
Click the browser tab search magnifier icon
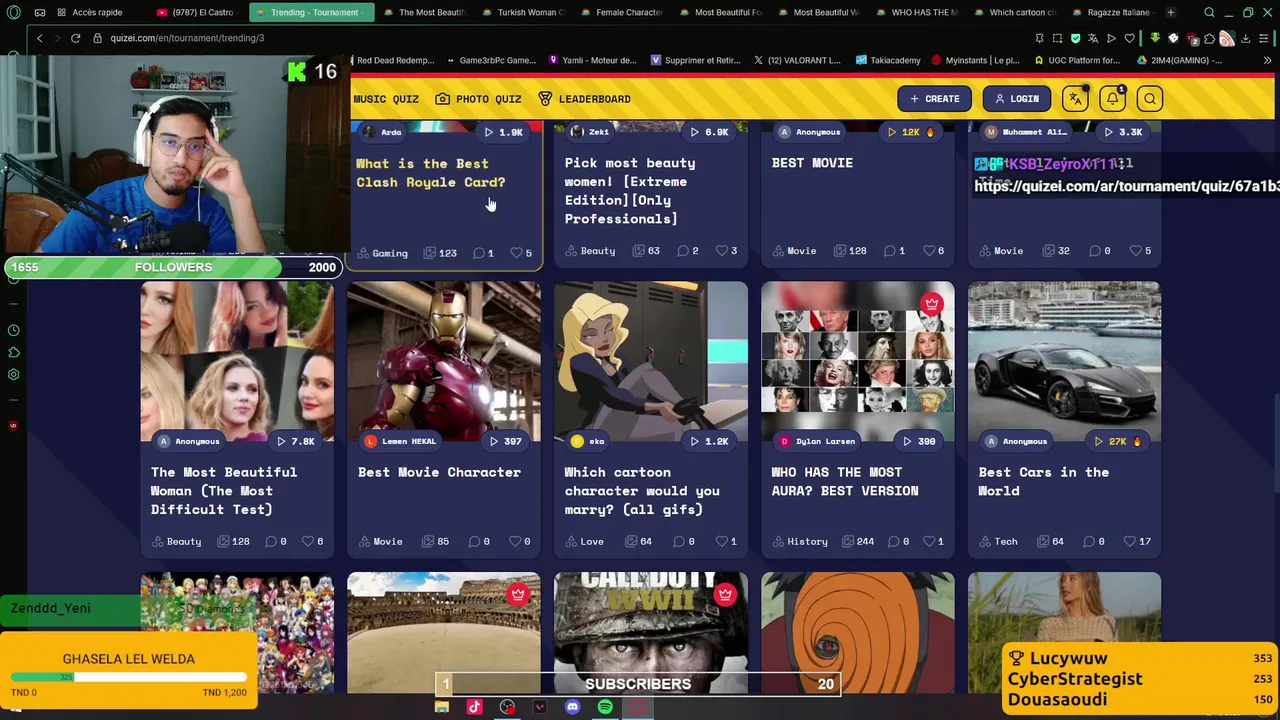[x=1209, y=13]
